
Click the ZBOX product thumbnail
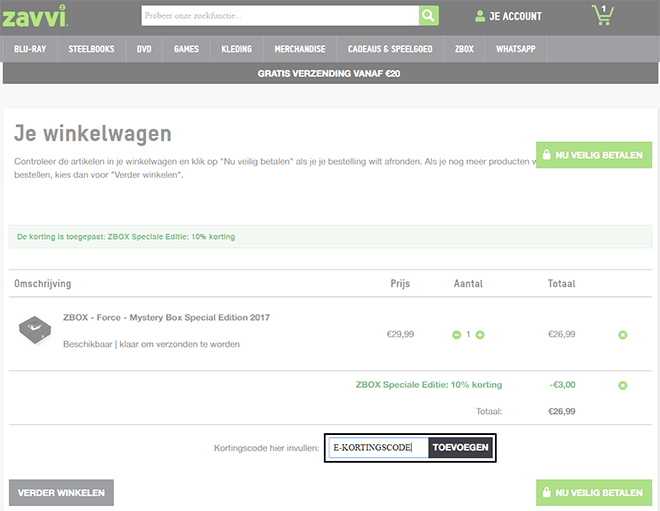(x=35, y=330)
